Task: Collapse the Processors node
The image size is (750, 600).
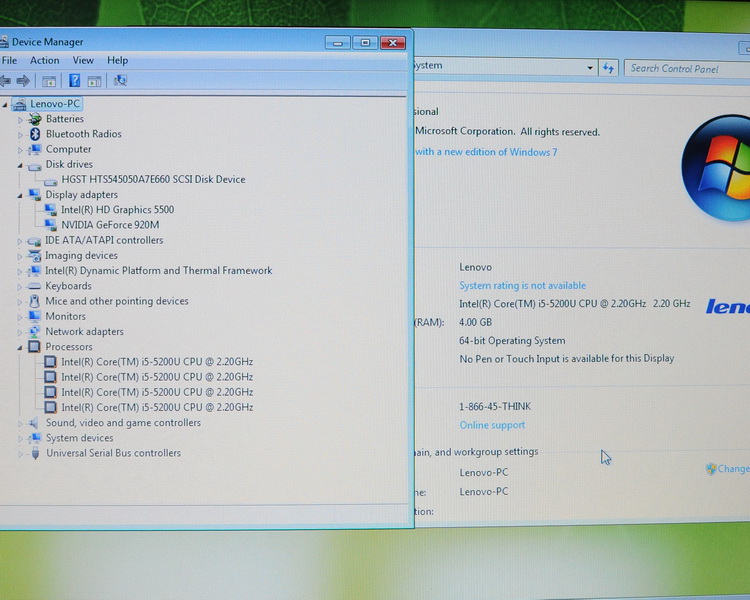Action: (20, 348)
